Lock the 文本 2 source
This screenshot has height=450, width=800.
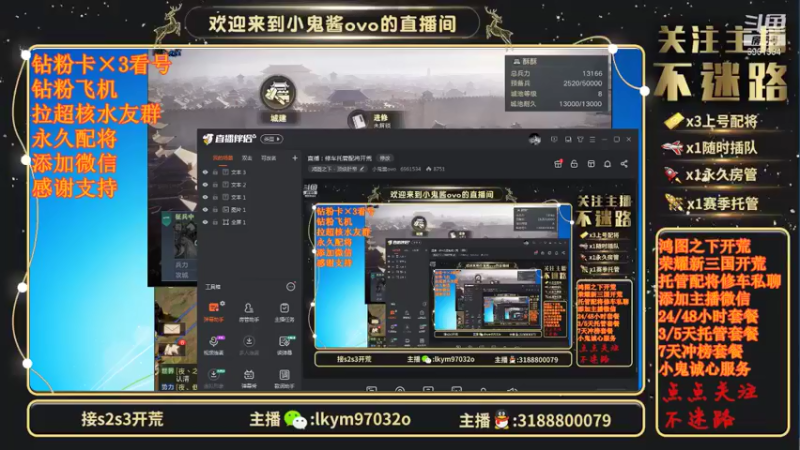point(215,185)
